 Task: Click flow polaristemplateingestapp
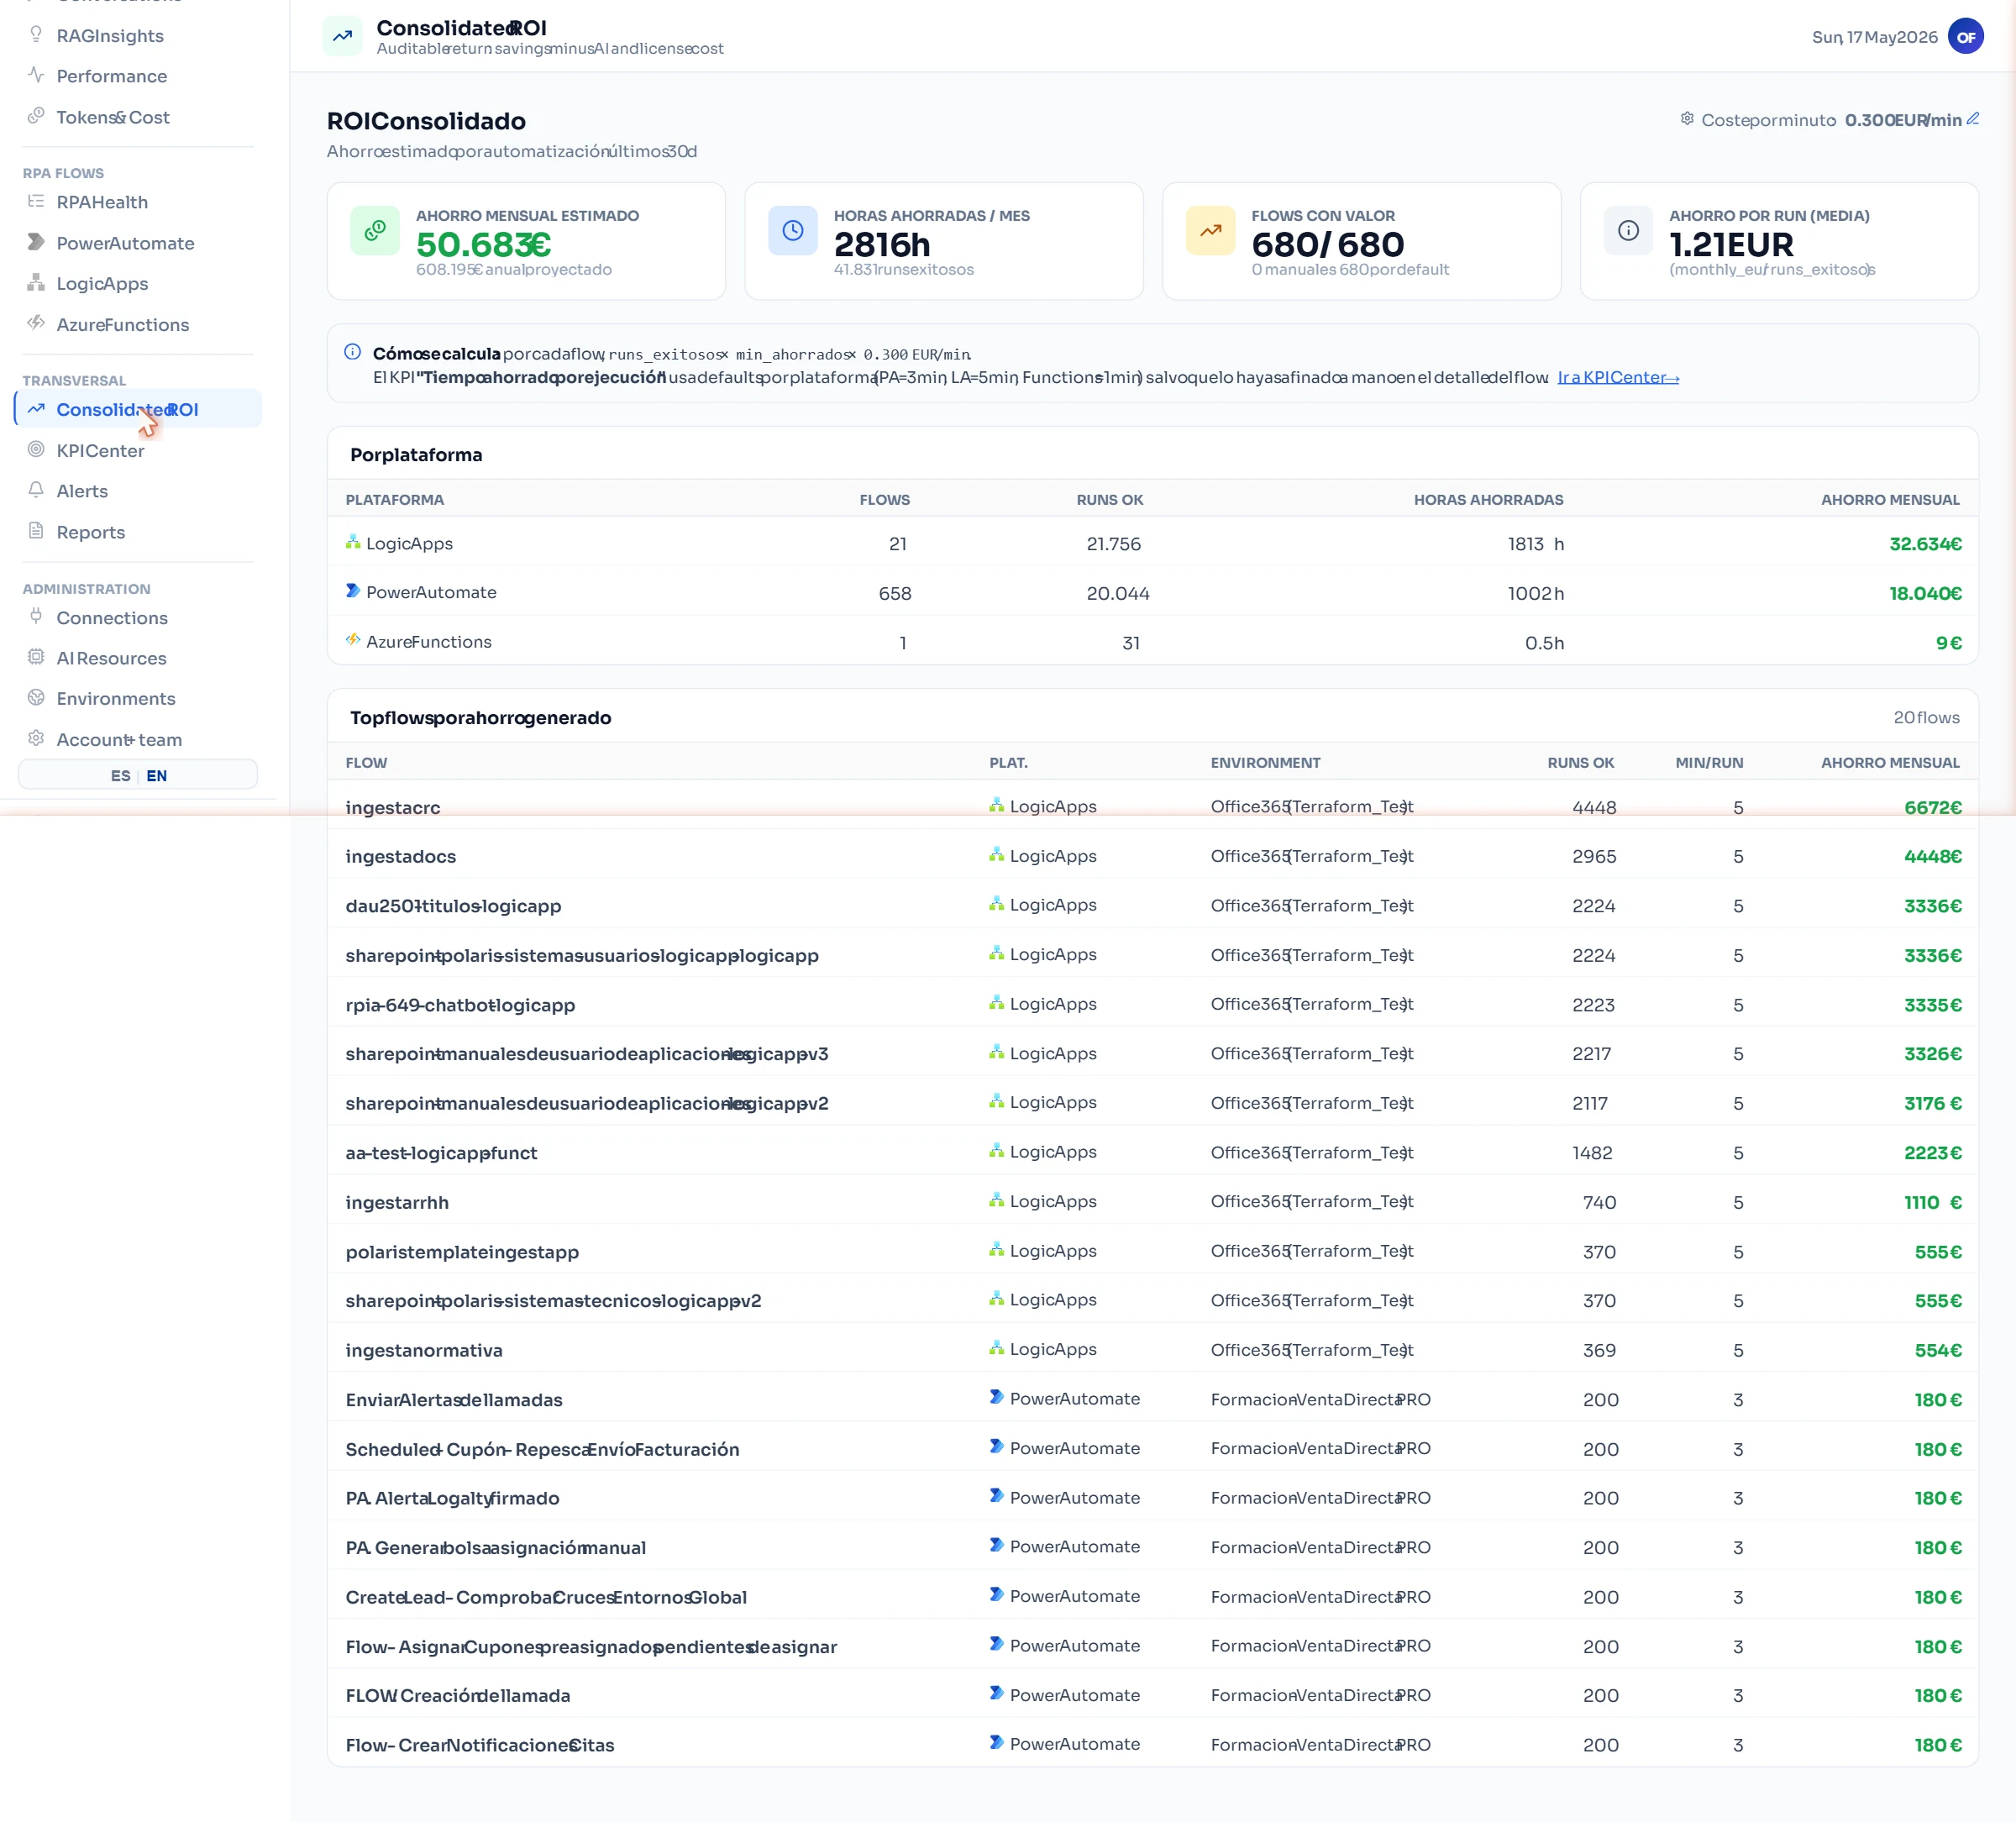[462, 1252]
